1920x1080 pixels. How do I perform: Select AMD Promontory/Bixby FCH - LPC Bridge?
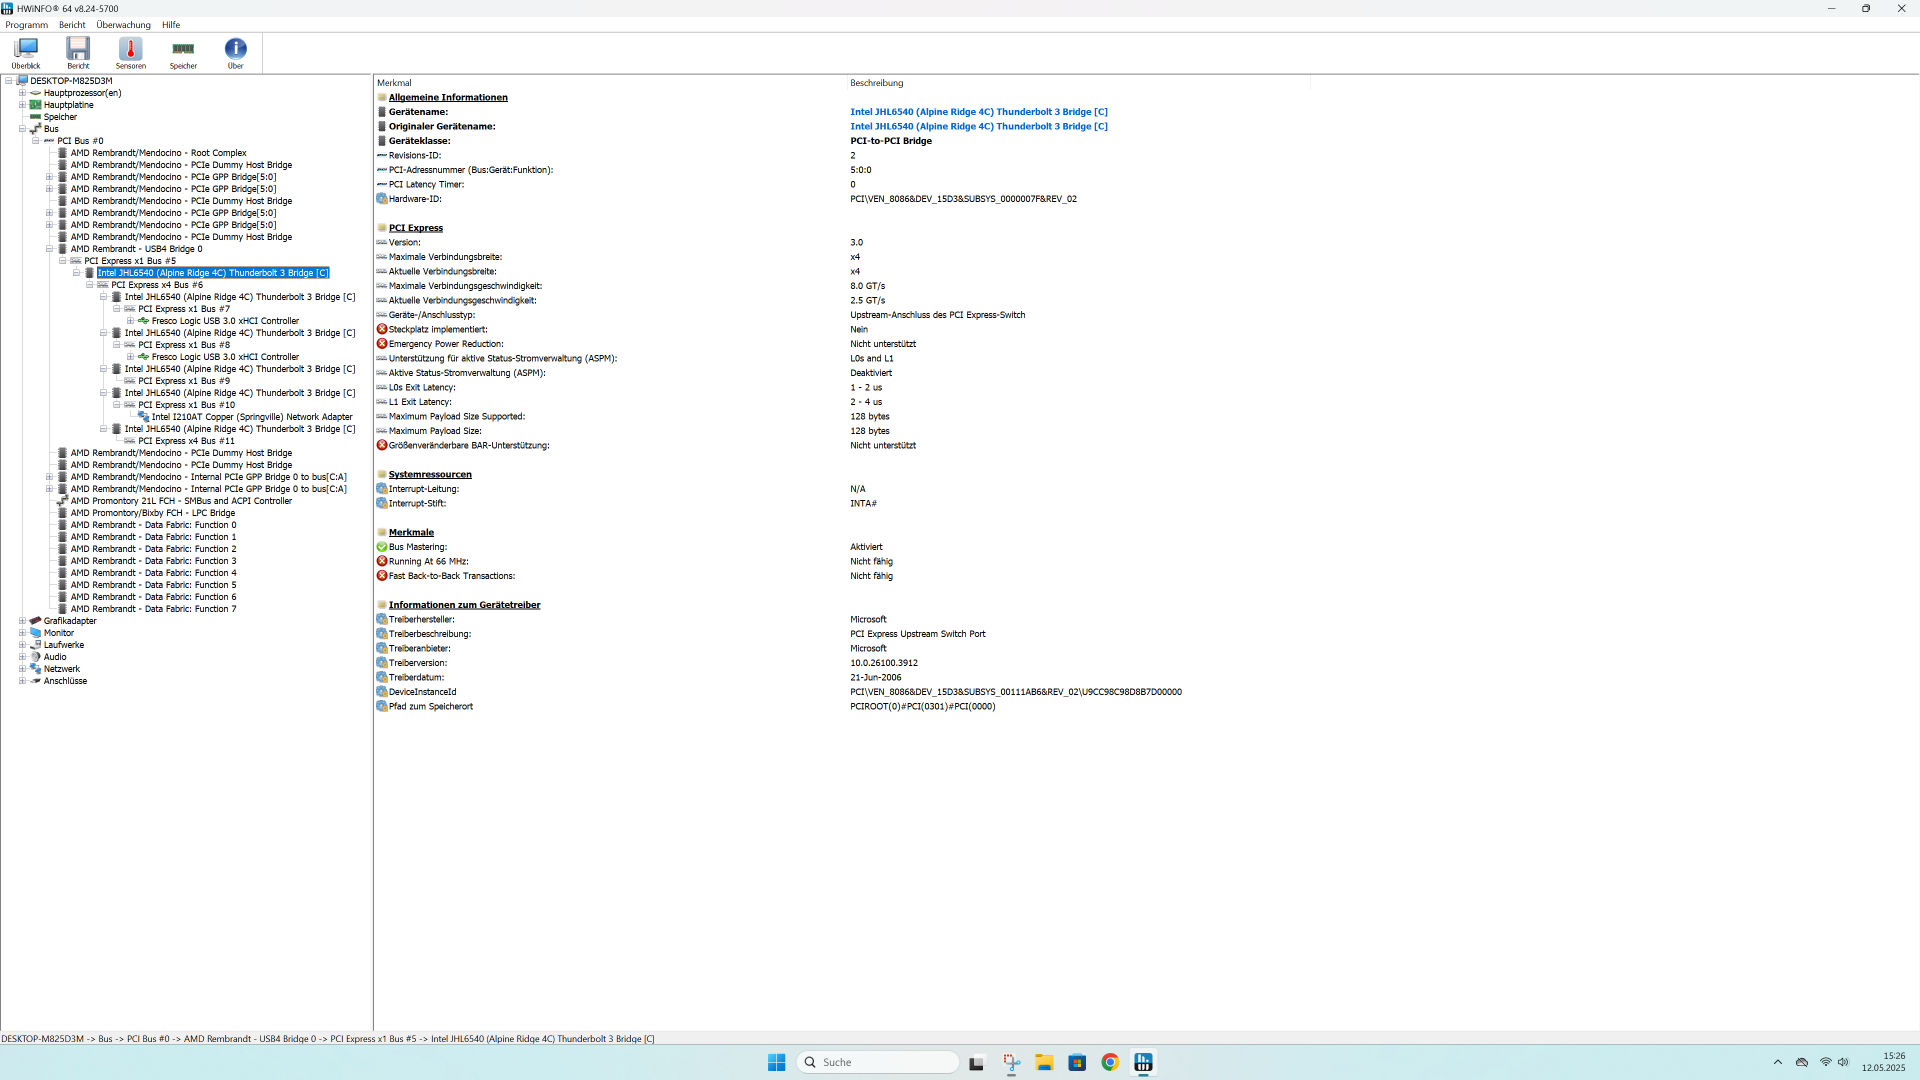click(x=153, y=513)
